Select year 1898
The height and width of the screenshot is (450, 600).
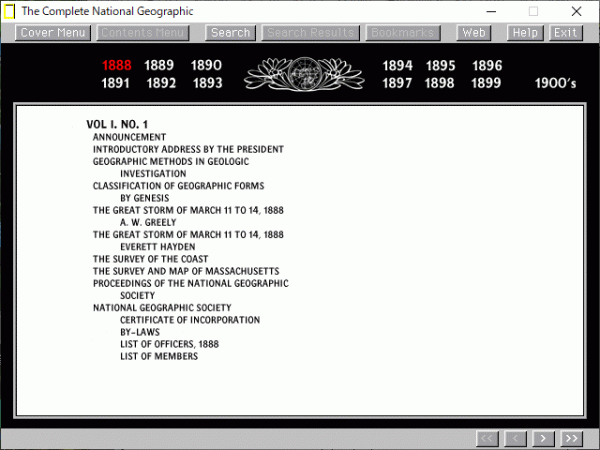(439, 83)
